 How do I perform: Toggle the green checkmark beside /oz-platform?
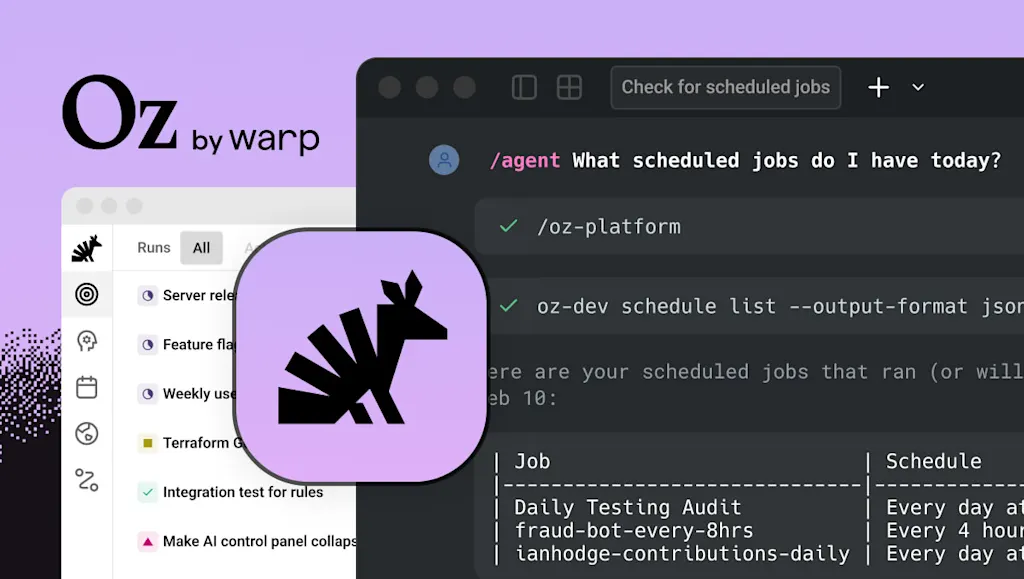[x=508, y=226]
